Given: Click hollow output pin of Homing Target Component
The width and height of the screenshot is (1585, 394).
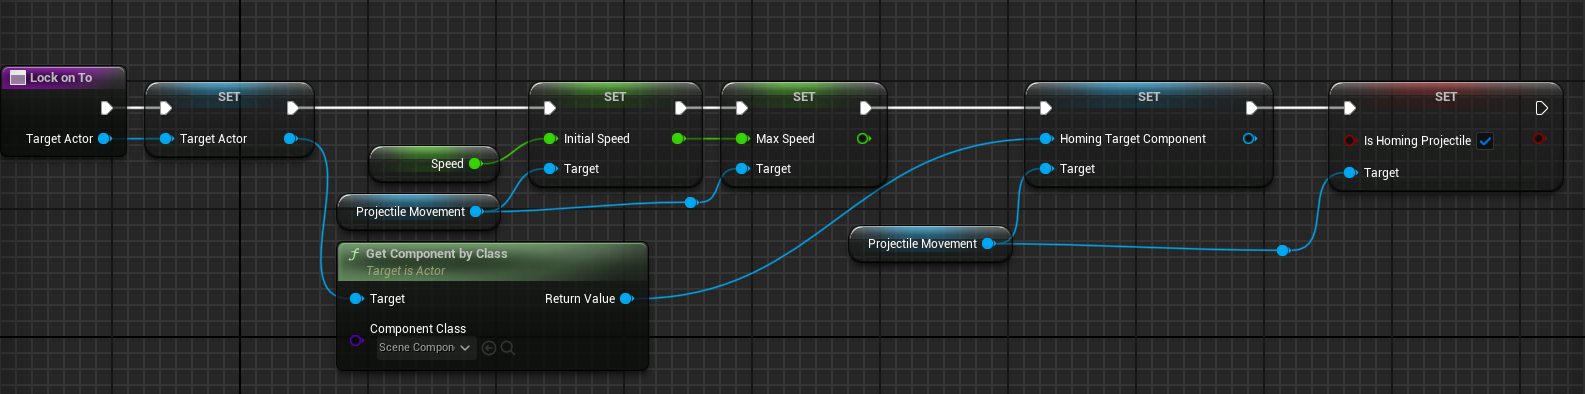Looking at the screenshot, I should click(1250, 139).
